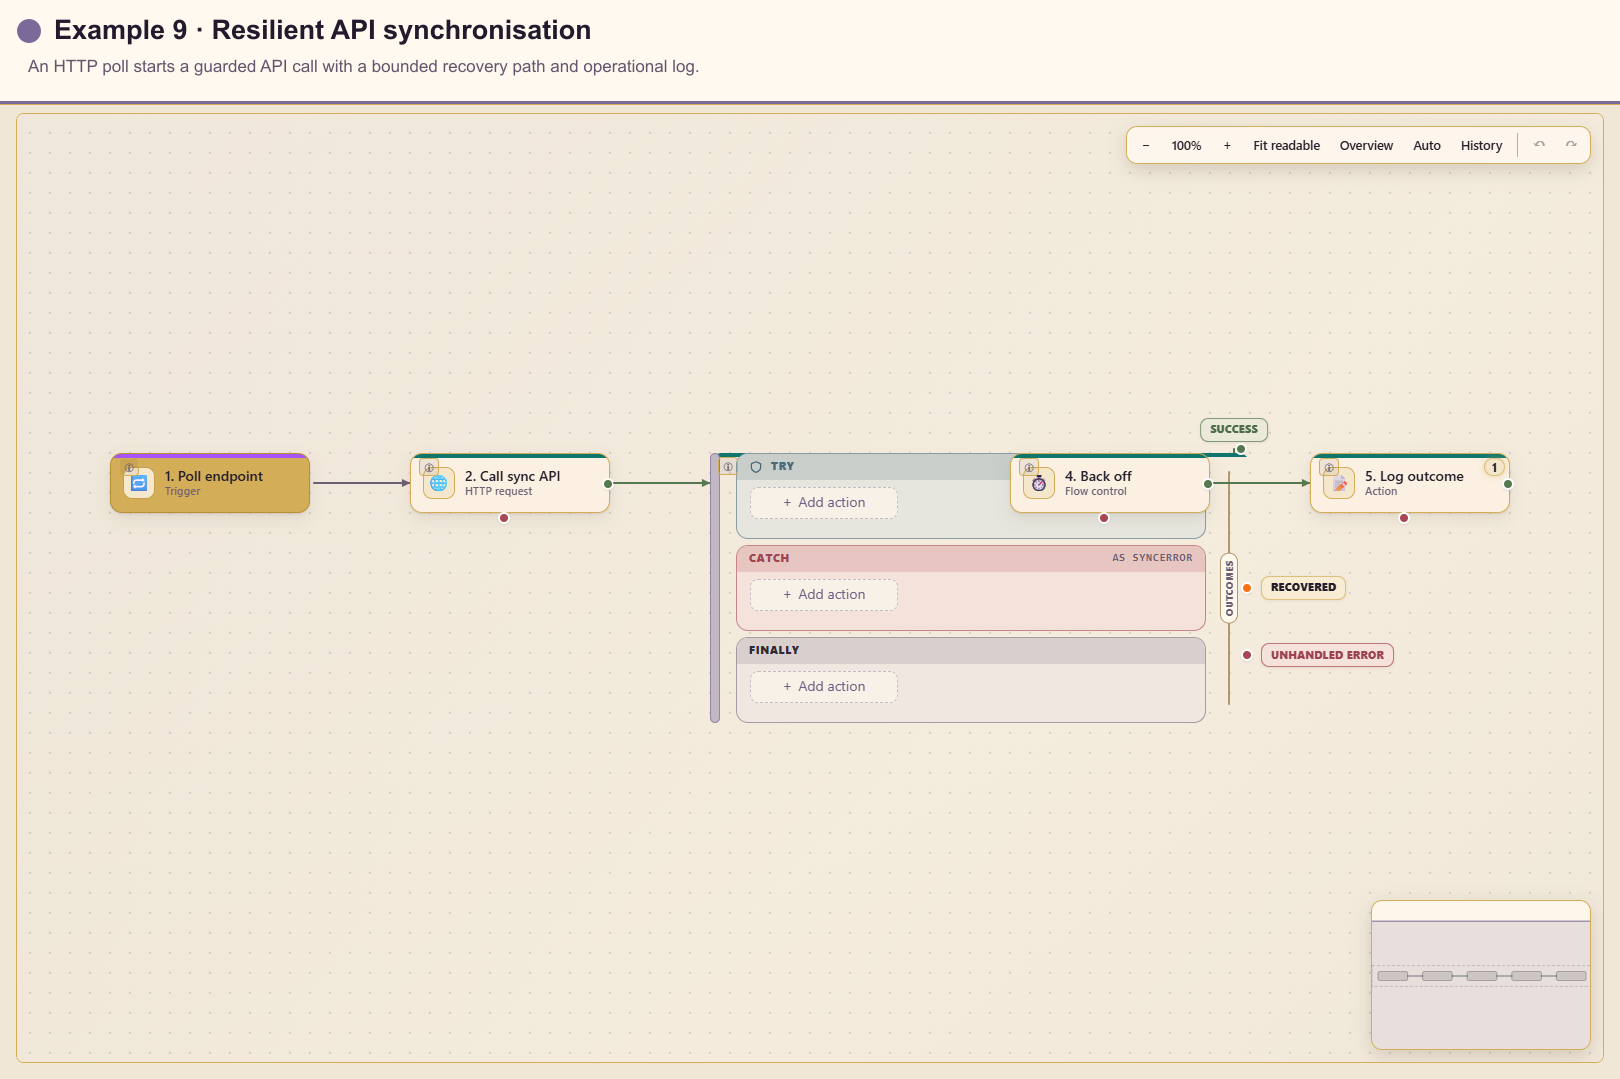Click the AS SYNCERROR label in CATCH header

tap(1152, 558)
